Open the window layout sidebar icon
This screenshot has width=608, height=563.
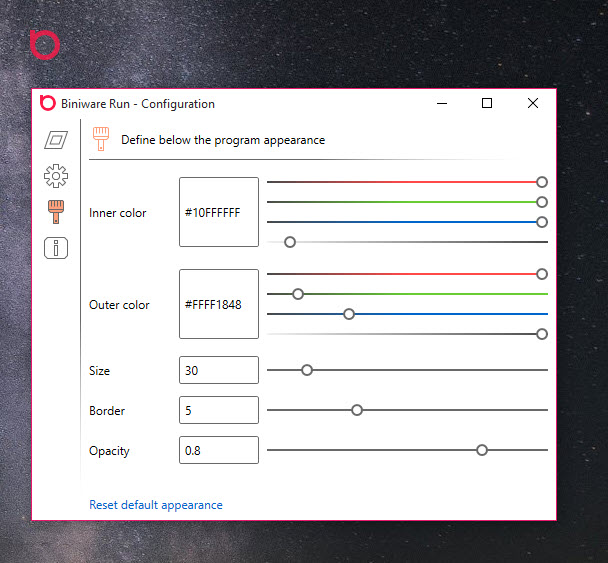56,140
